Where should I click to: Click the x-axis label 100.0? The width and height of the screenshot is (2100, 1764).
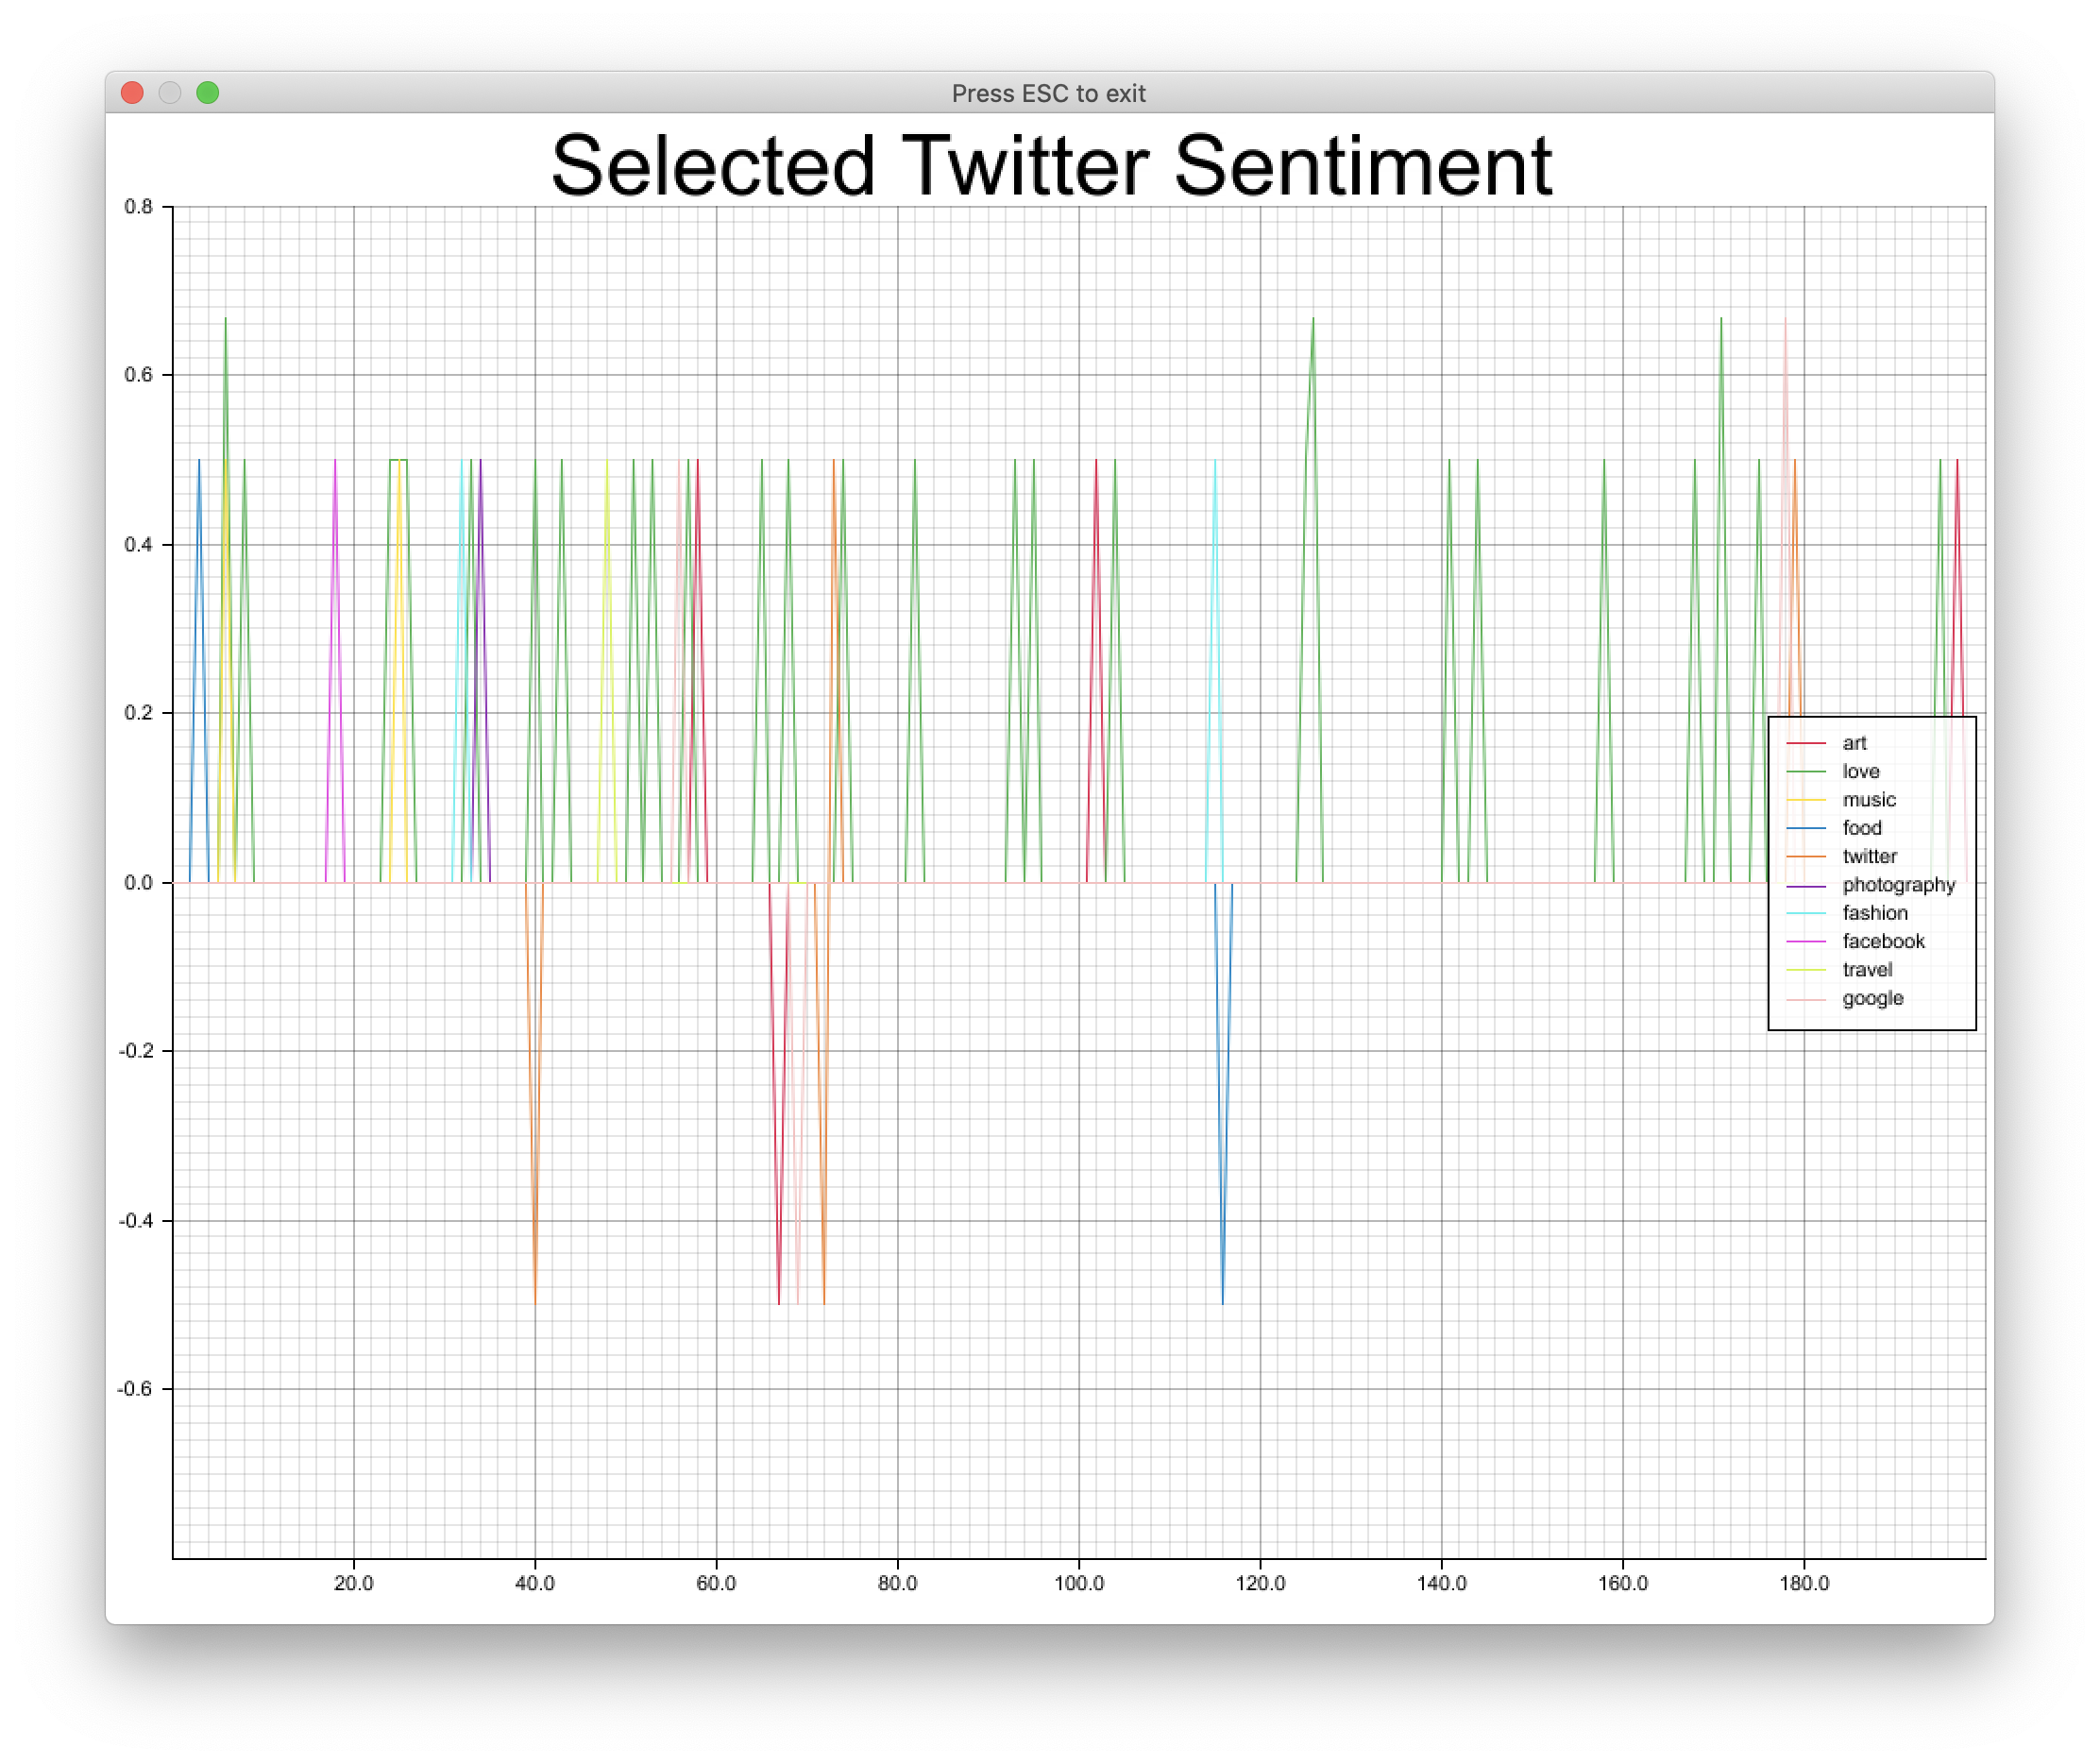pyautogui.click(x=1079, y=1583)
